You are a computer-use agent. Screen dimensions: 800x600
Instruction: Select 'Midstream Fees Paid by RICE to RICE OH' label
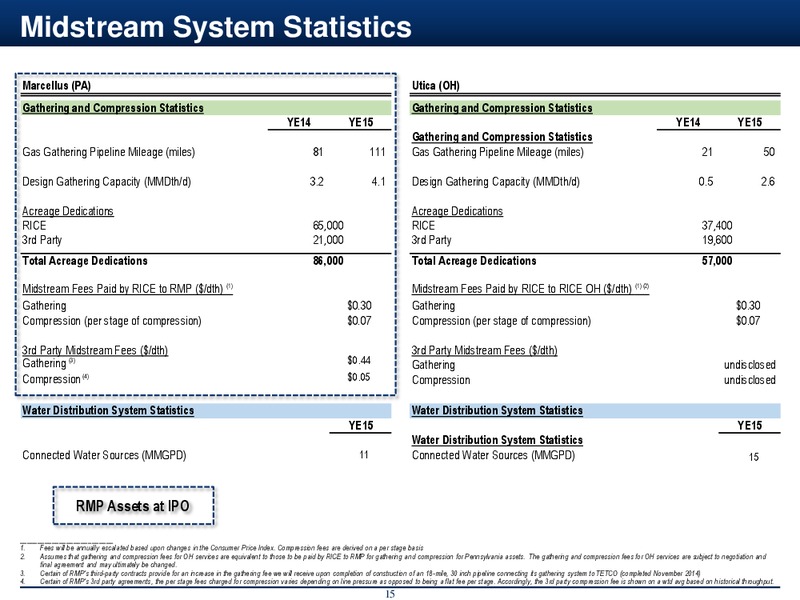530,289
